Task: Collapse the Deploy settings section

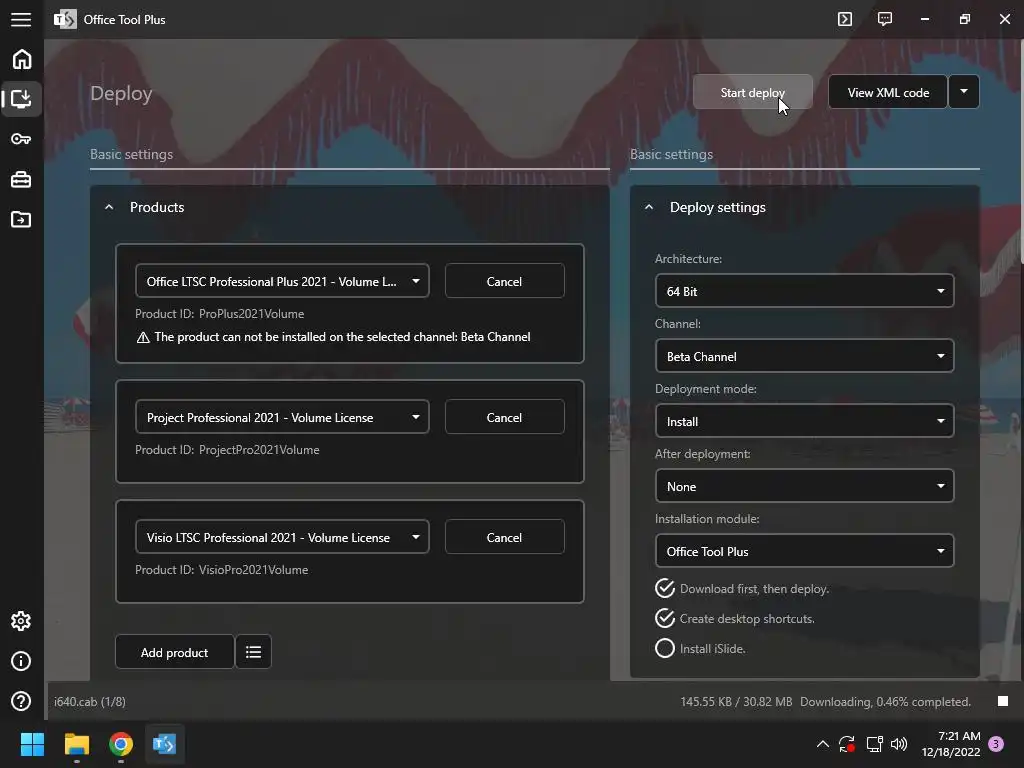Action: pos(648,207)
